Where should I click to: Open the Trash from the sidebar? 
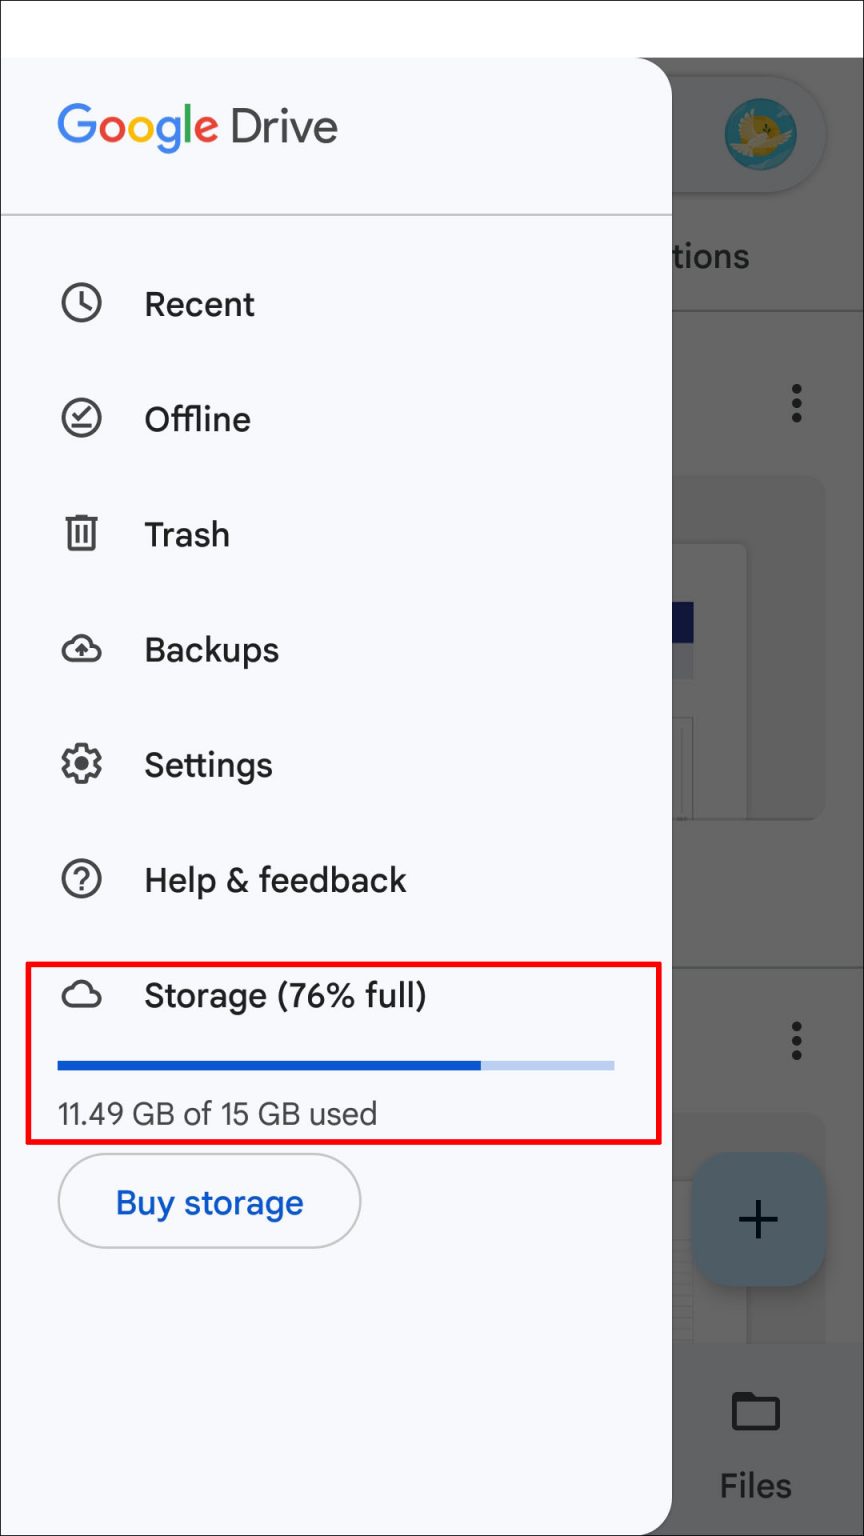[x=186, y=533]
